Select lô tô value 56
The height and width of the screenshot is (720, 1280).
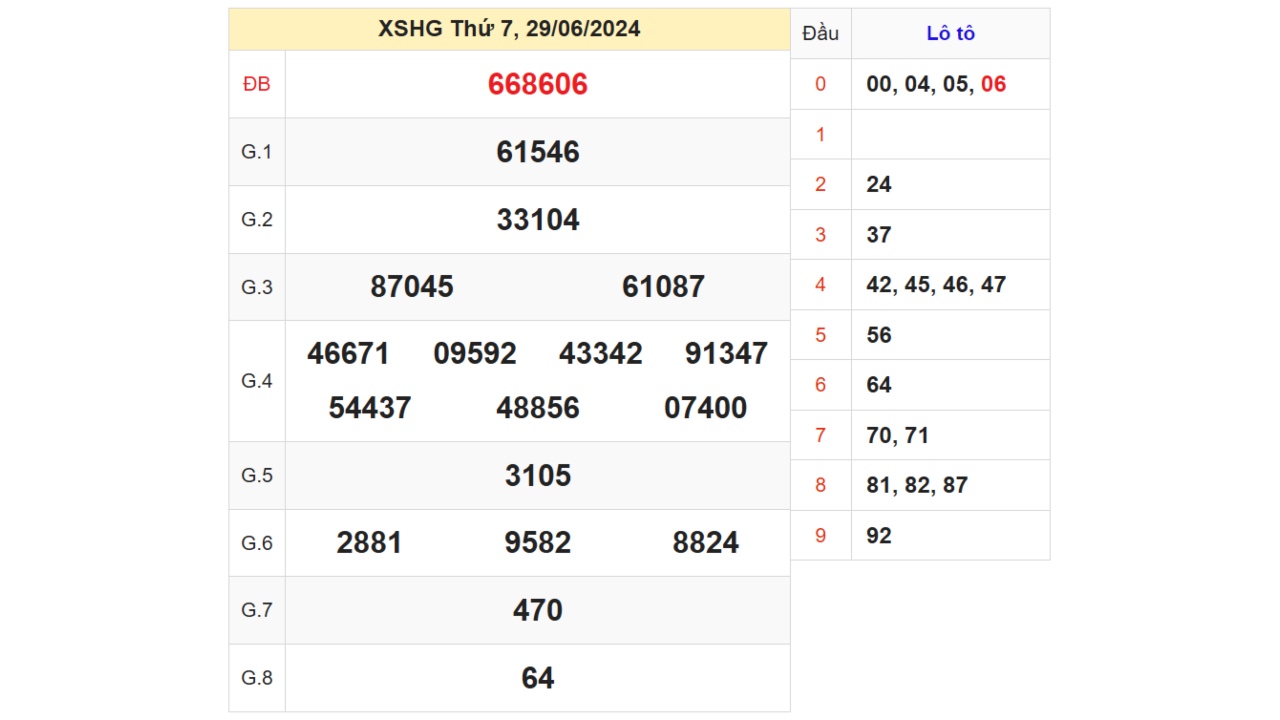pos(879,335)
